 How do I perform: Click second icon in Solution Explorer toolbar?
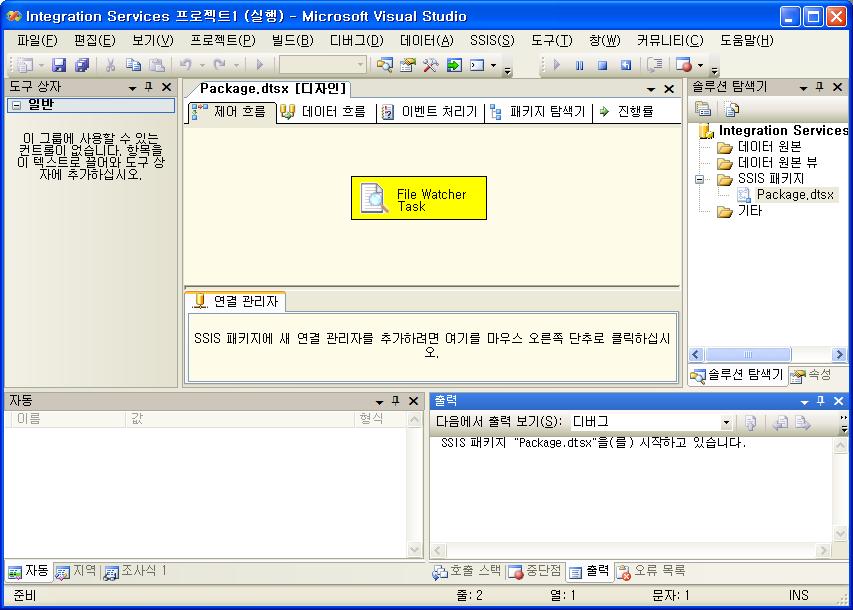tap(732, 109)
